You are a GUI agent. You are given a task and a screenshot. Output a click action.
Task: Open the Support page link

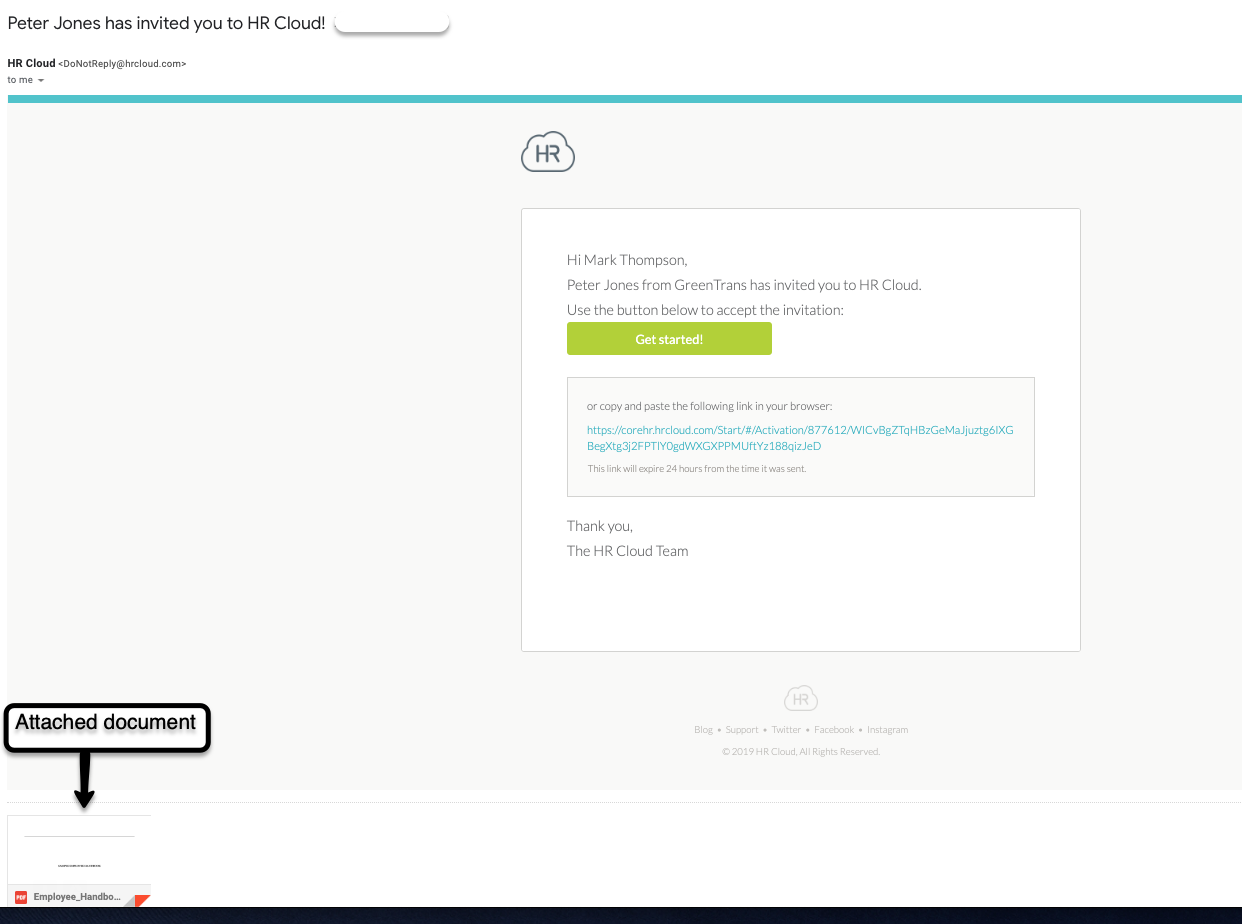(742, 729)
